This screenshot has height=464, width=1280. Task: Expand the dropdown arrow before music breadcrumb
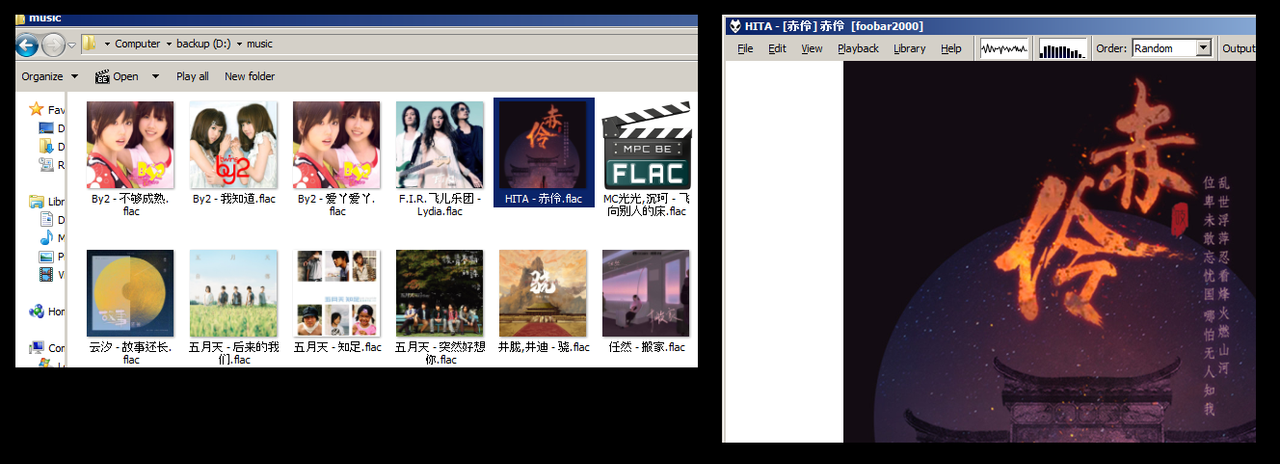tap(240, 44)
